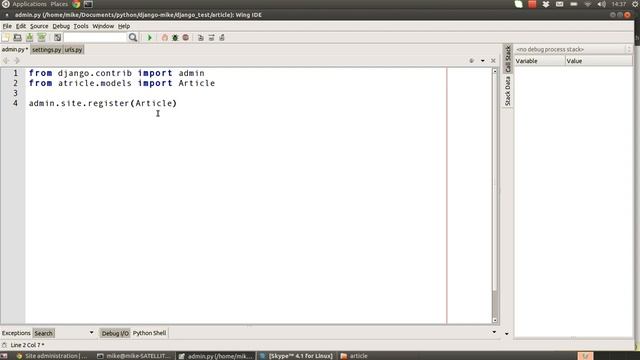Click on the 'atricle.models' text in line 2

point(95,83)
